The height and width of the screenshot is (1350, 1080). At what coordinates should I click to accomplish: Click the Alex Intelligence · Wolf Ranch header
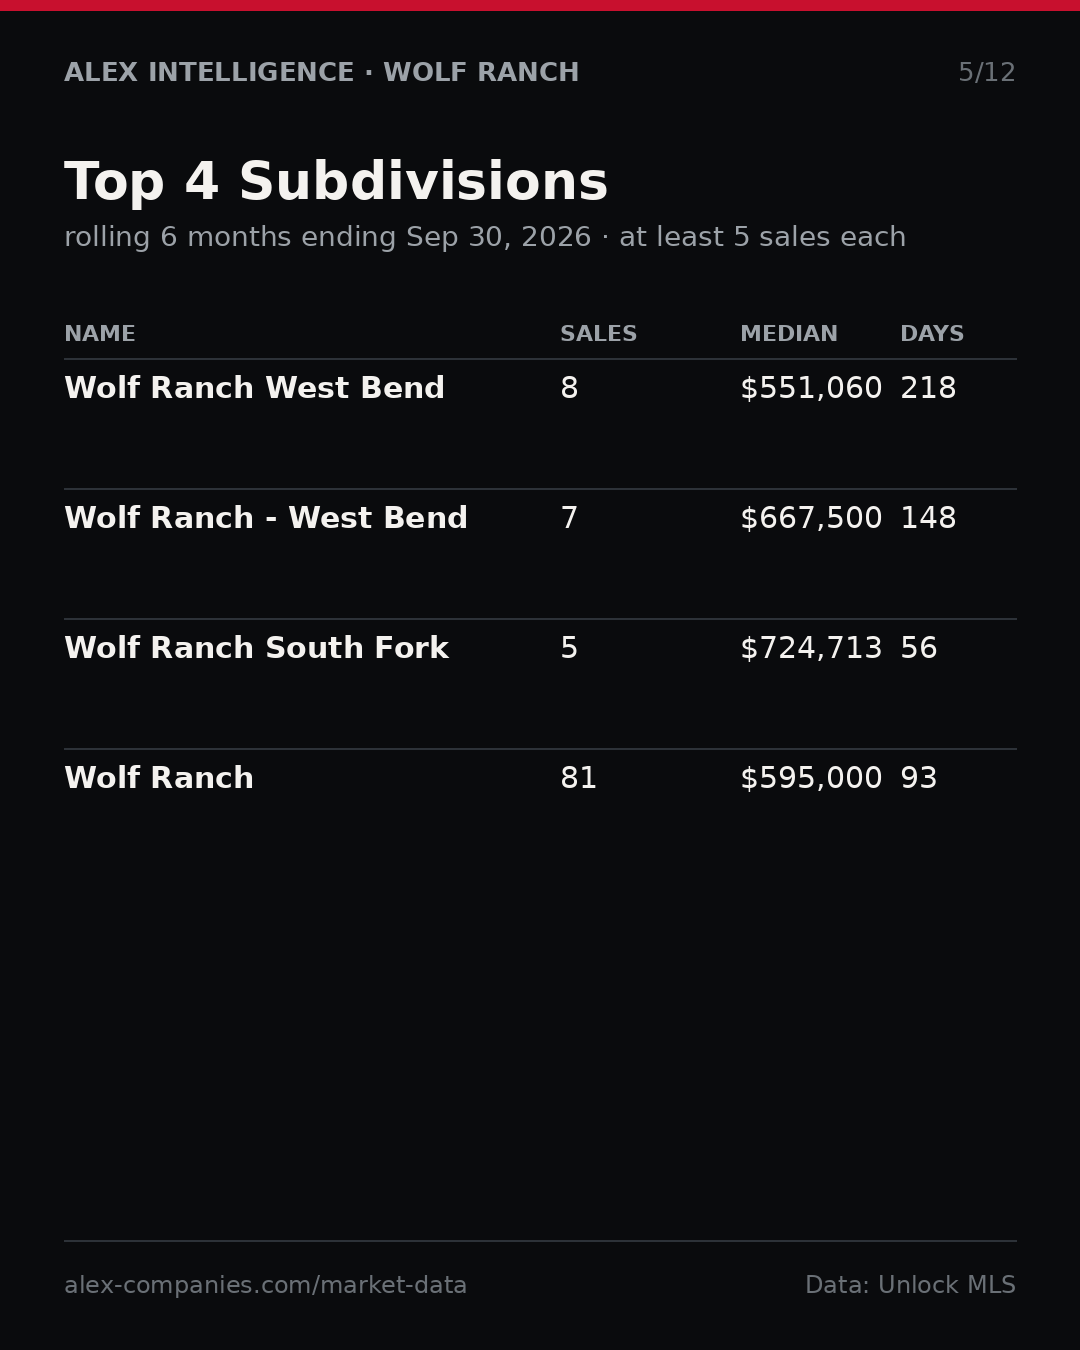pyautogui.click(x=322, y=73)
